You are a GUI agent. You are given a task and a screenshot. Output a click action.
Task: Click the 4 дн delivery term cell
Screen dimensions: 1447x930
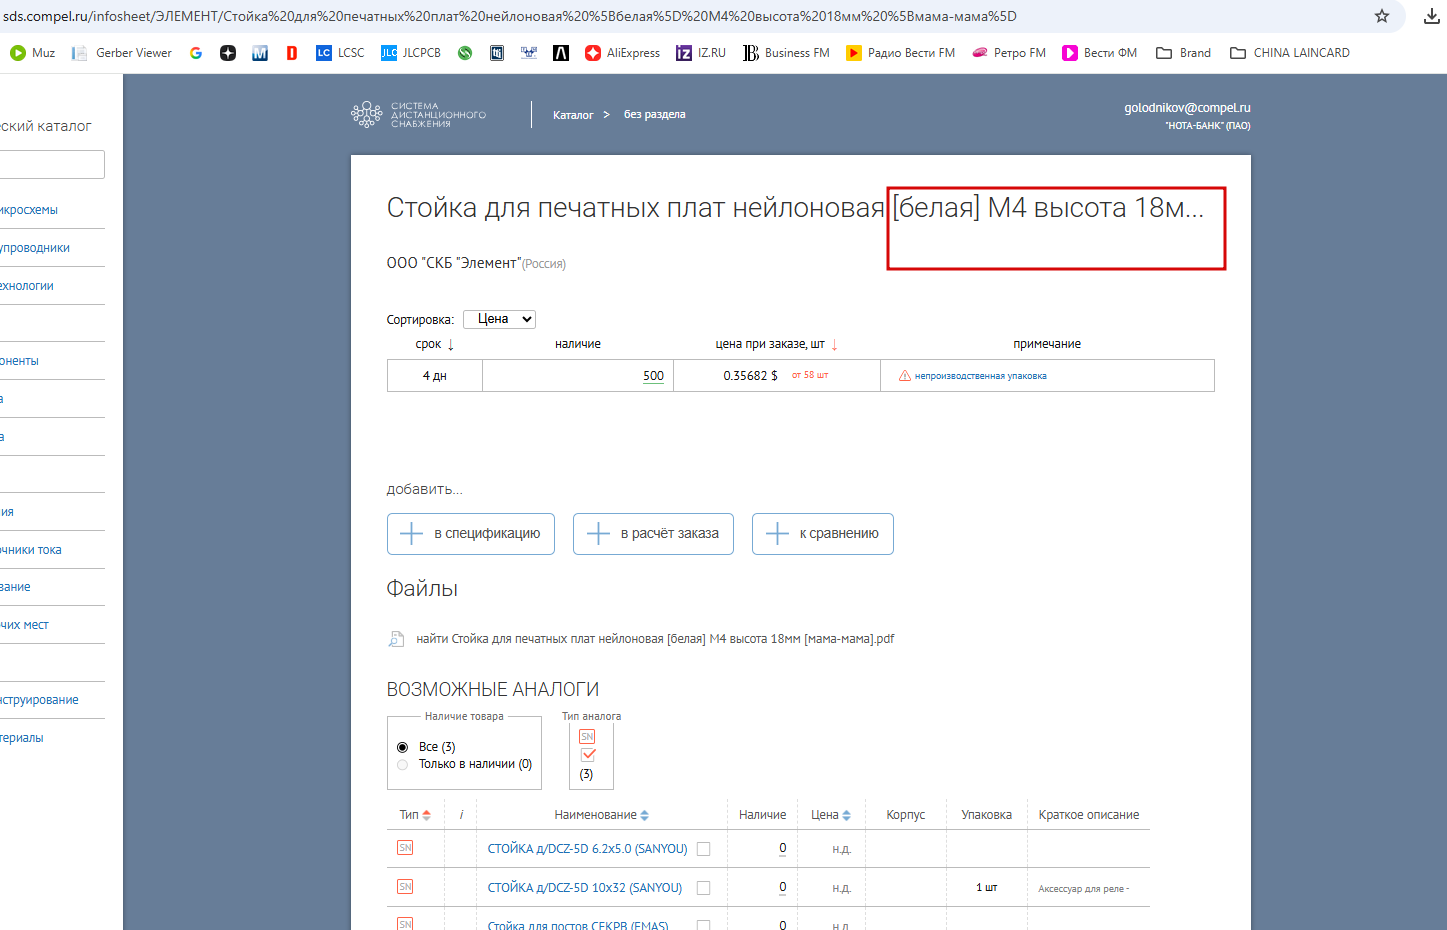click(435, 376)
